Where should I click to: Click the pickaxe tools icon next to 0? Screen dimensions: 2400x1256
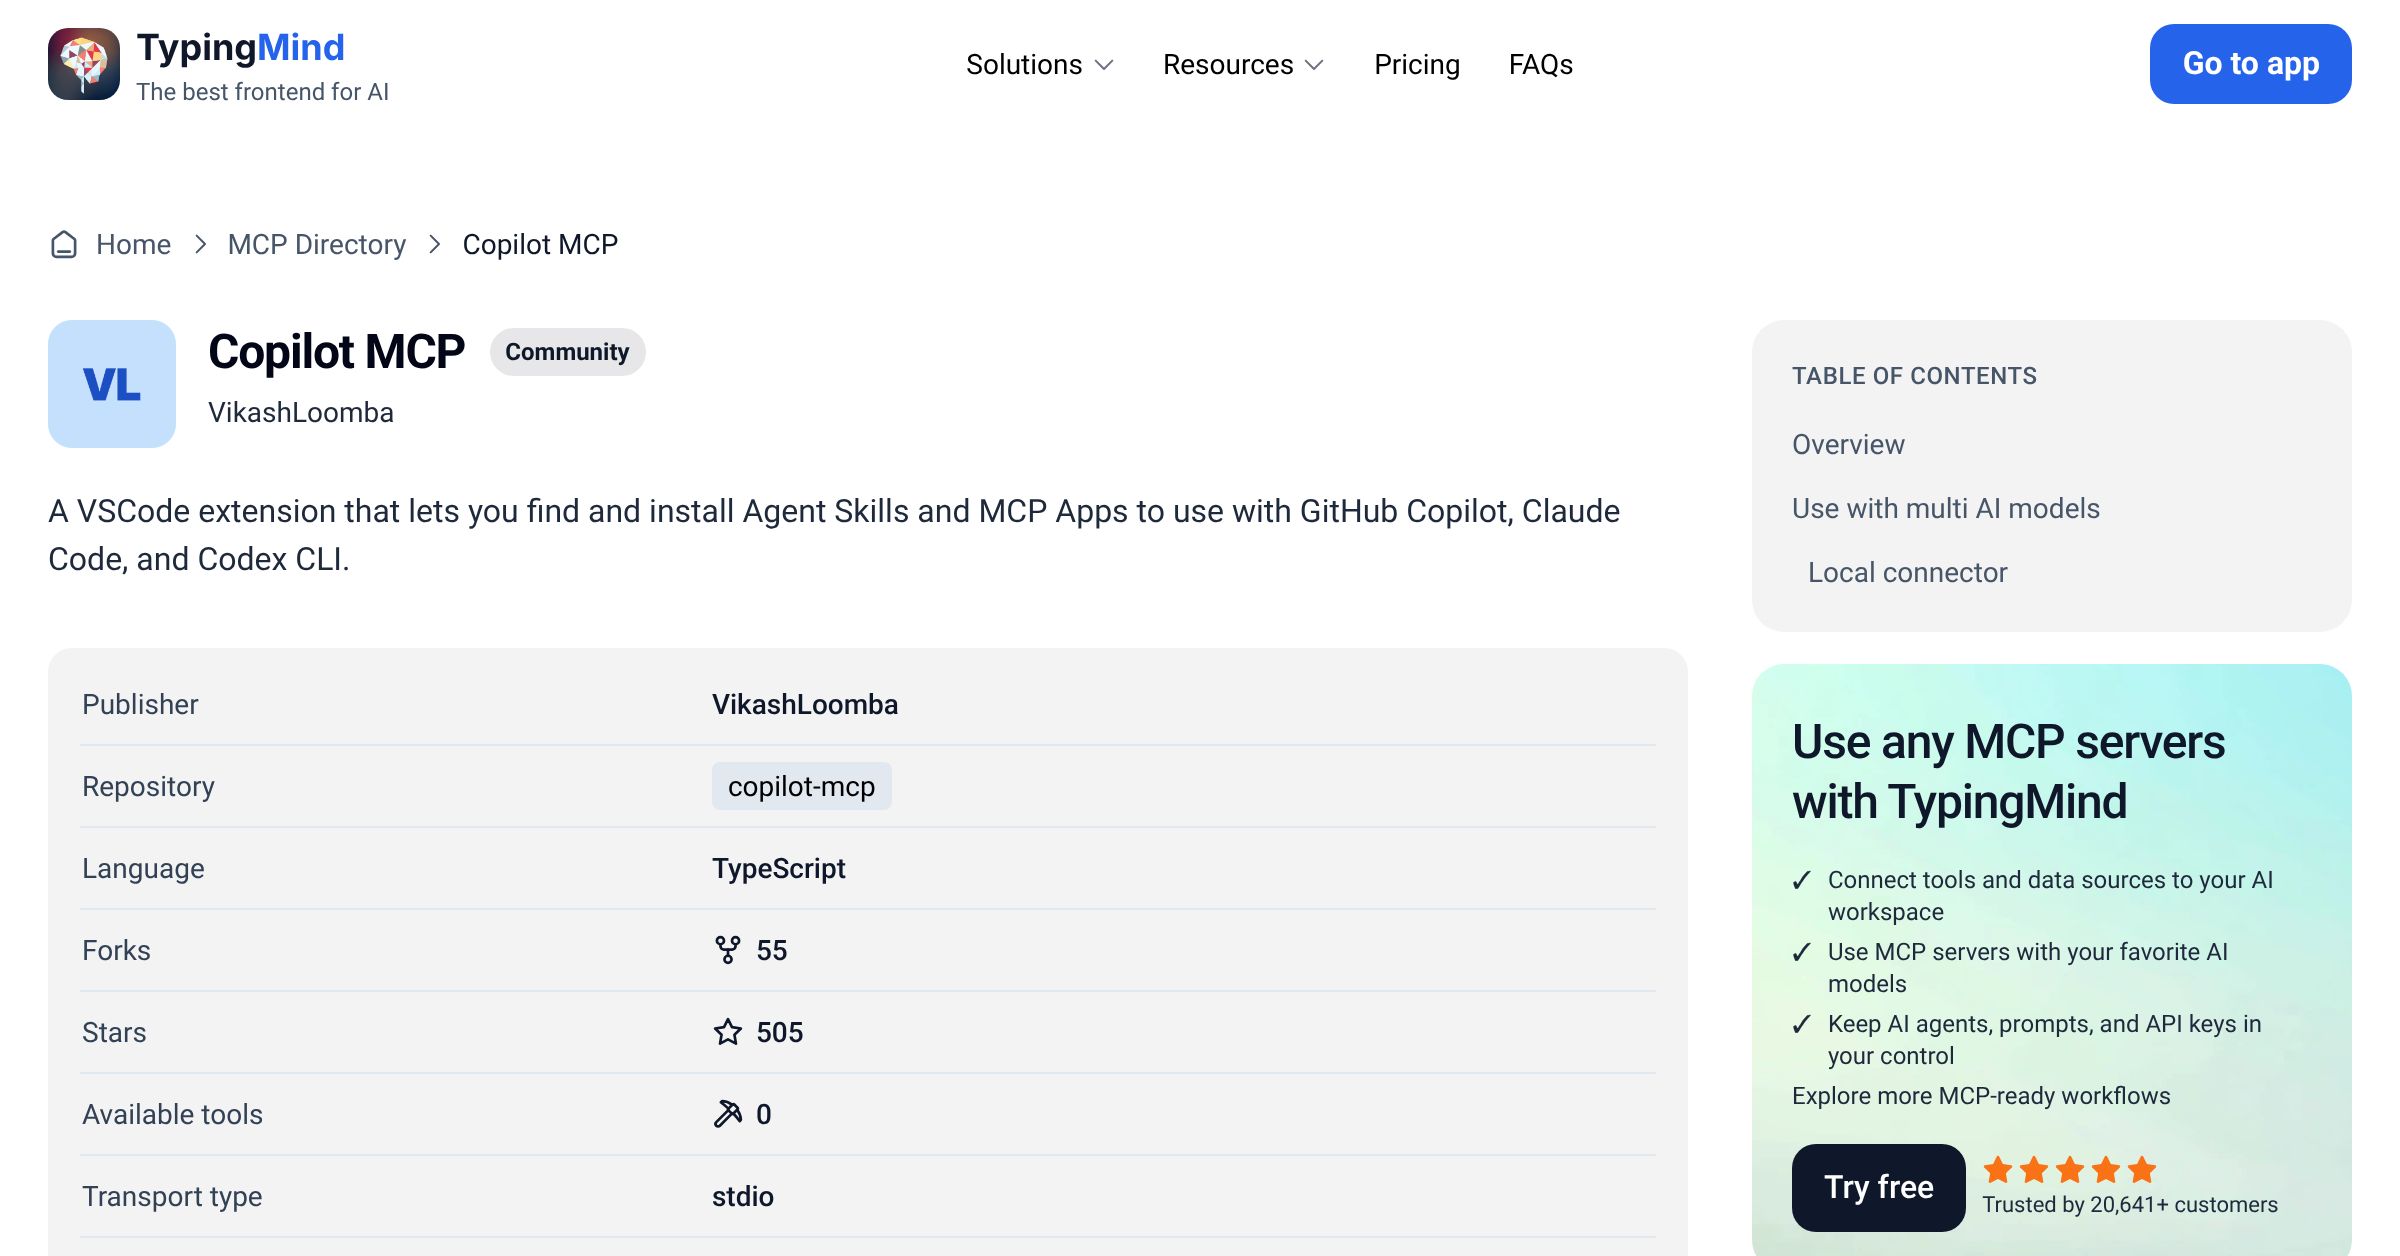tap(728, 1114)
